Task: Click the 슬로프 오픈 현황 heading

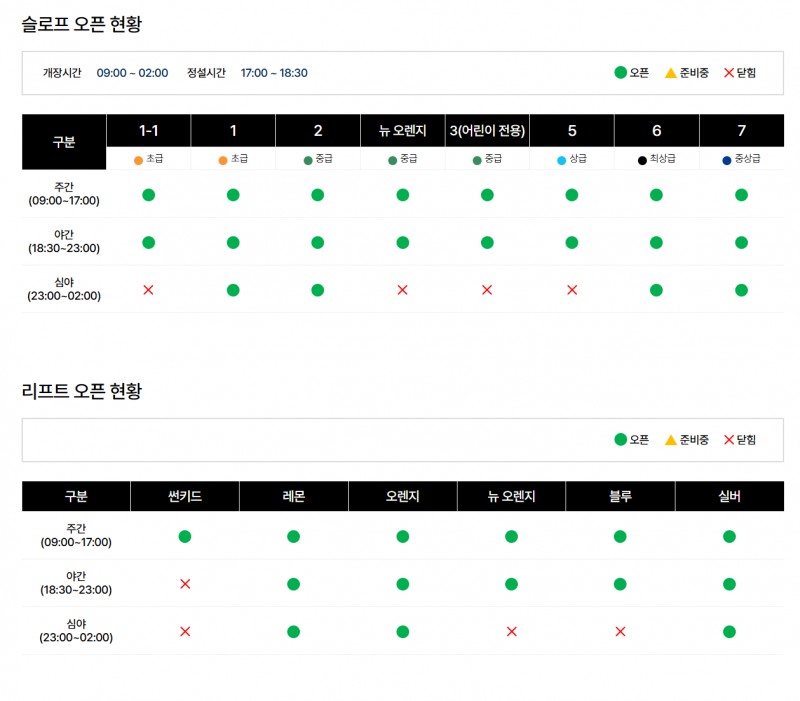Action: 82,25
